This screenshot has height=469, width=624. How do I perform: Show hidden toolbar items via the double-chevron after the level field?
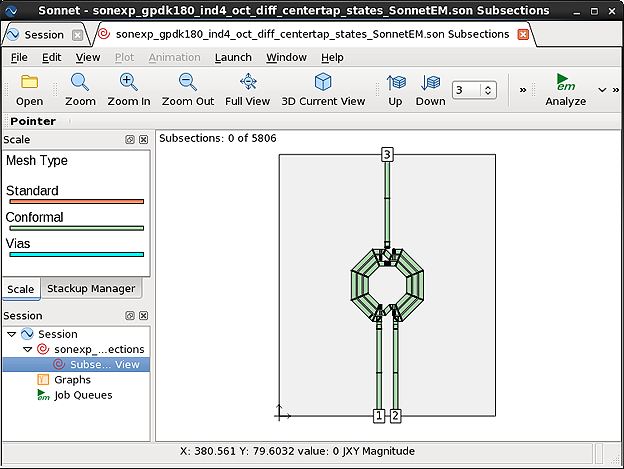pos(523,90)
